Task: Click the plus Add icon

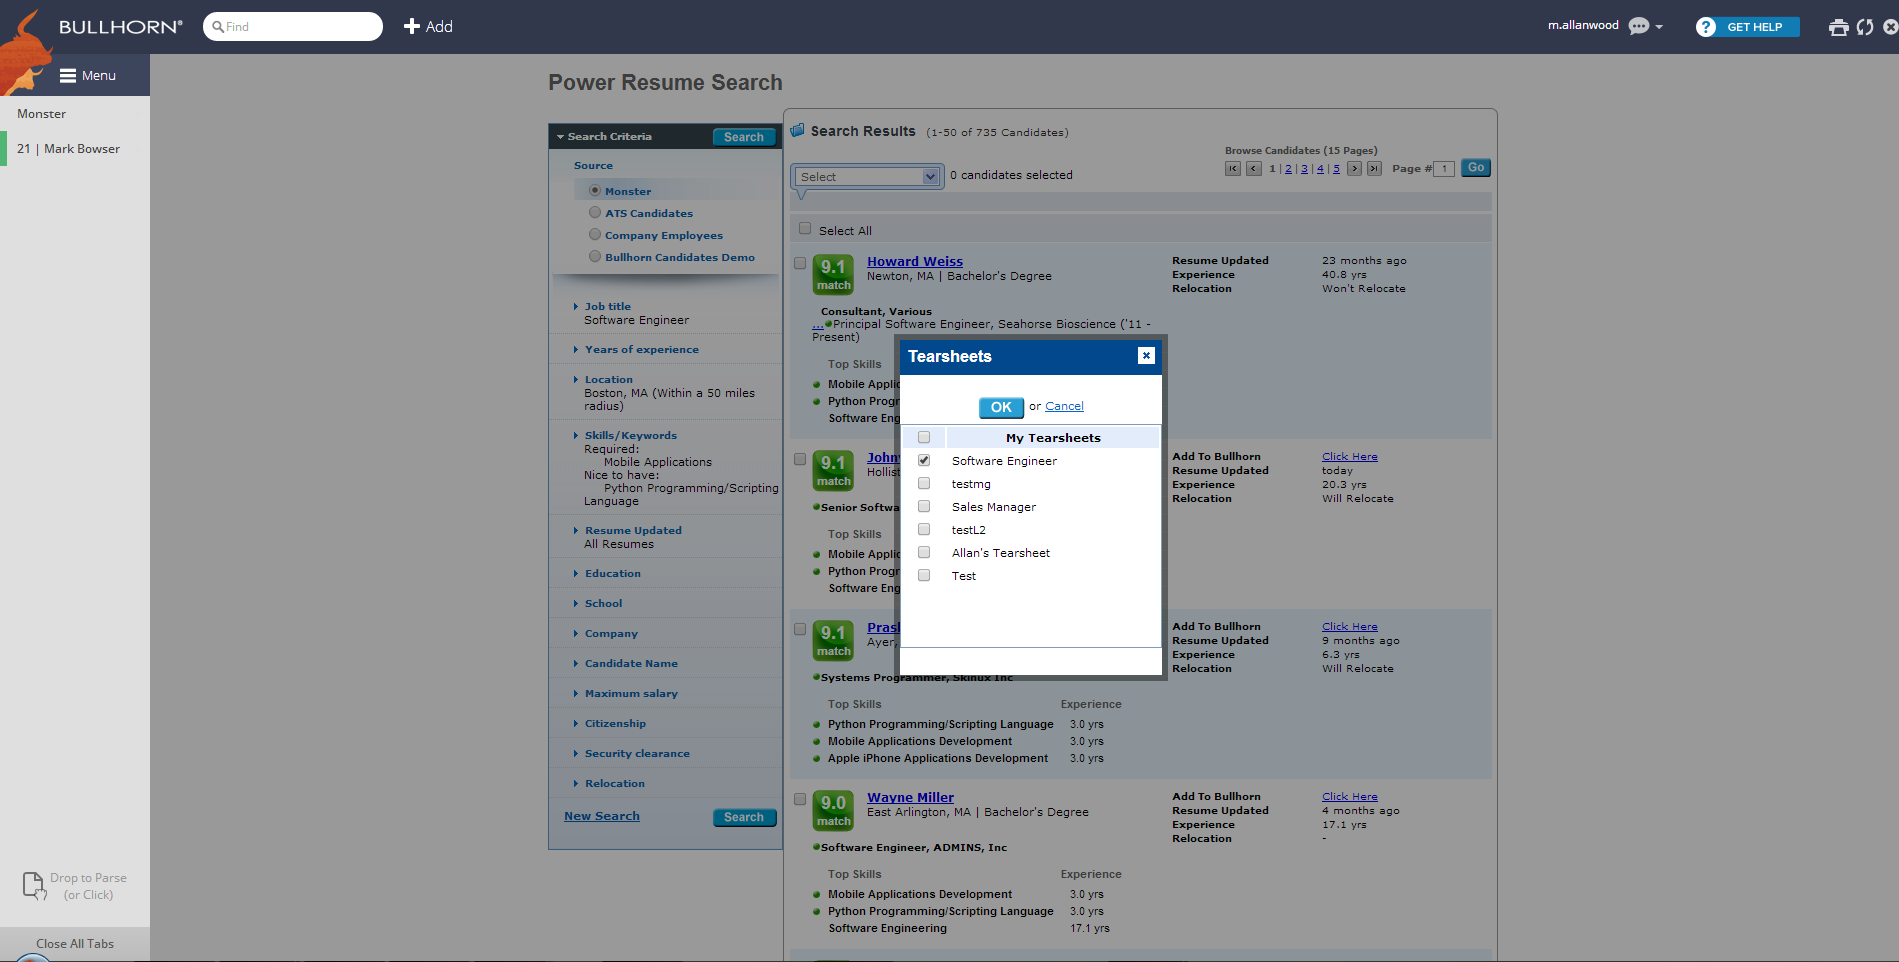Action: coord(411,27)
